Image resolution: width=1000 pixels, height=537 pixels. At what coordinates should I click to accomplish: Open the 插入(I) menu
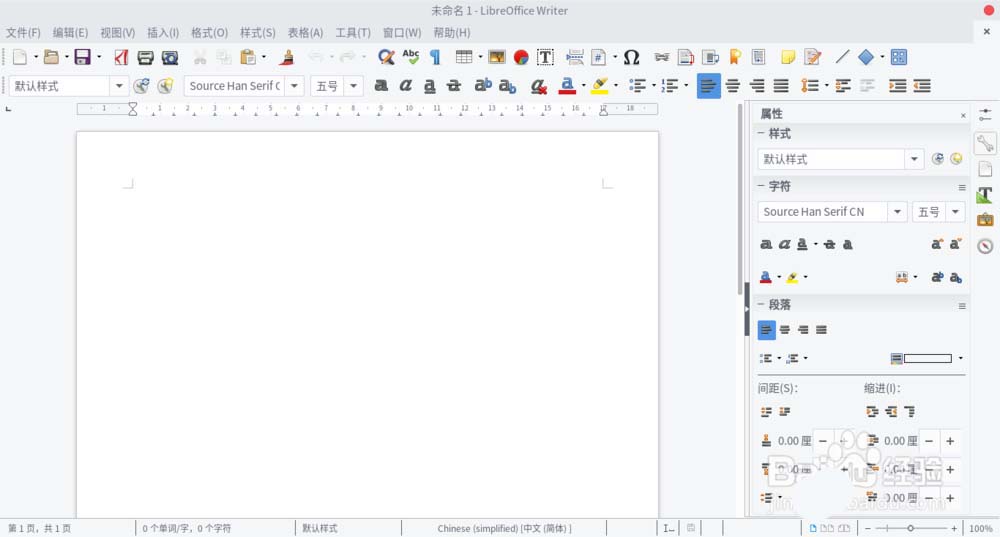(x=163, y=33)
